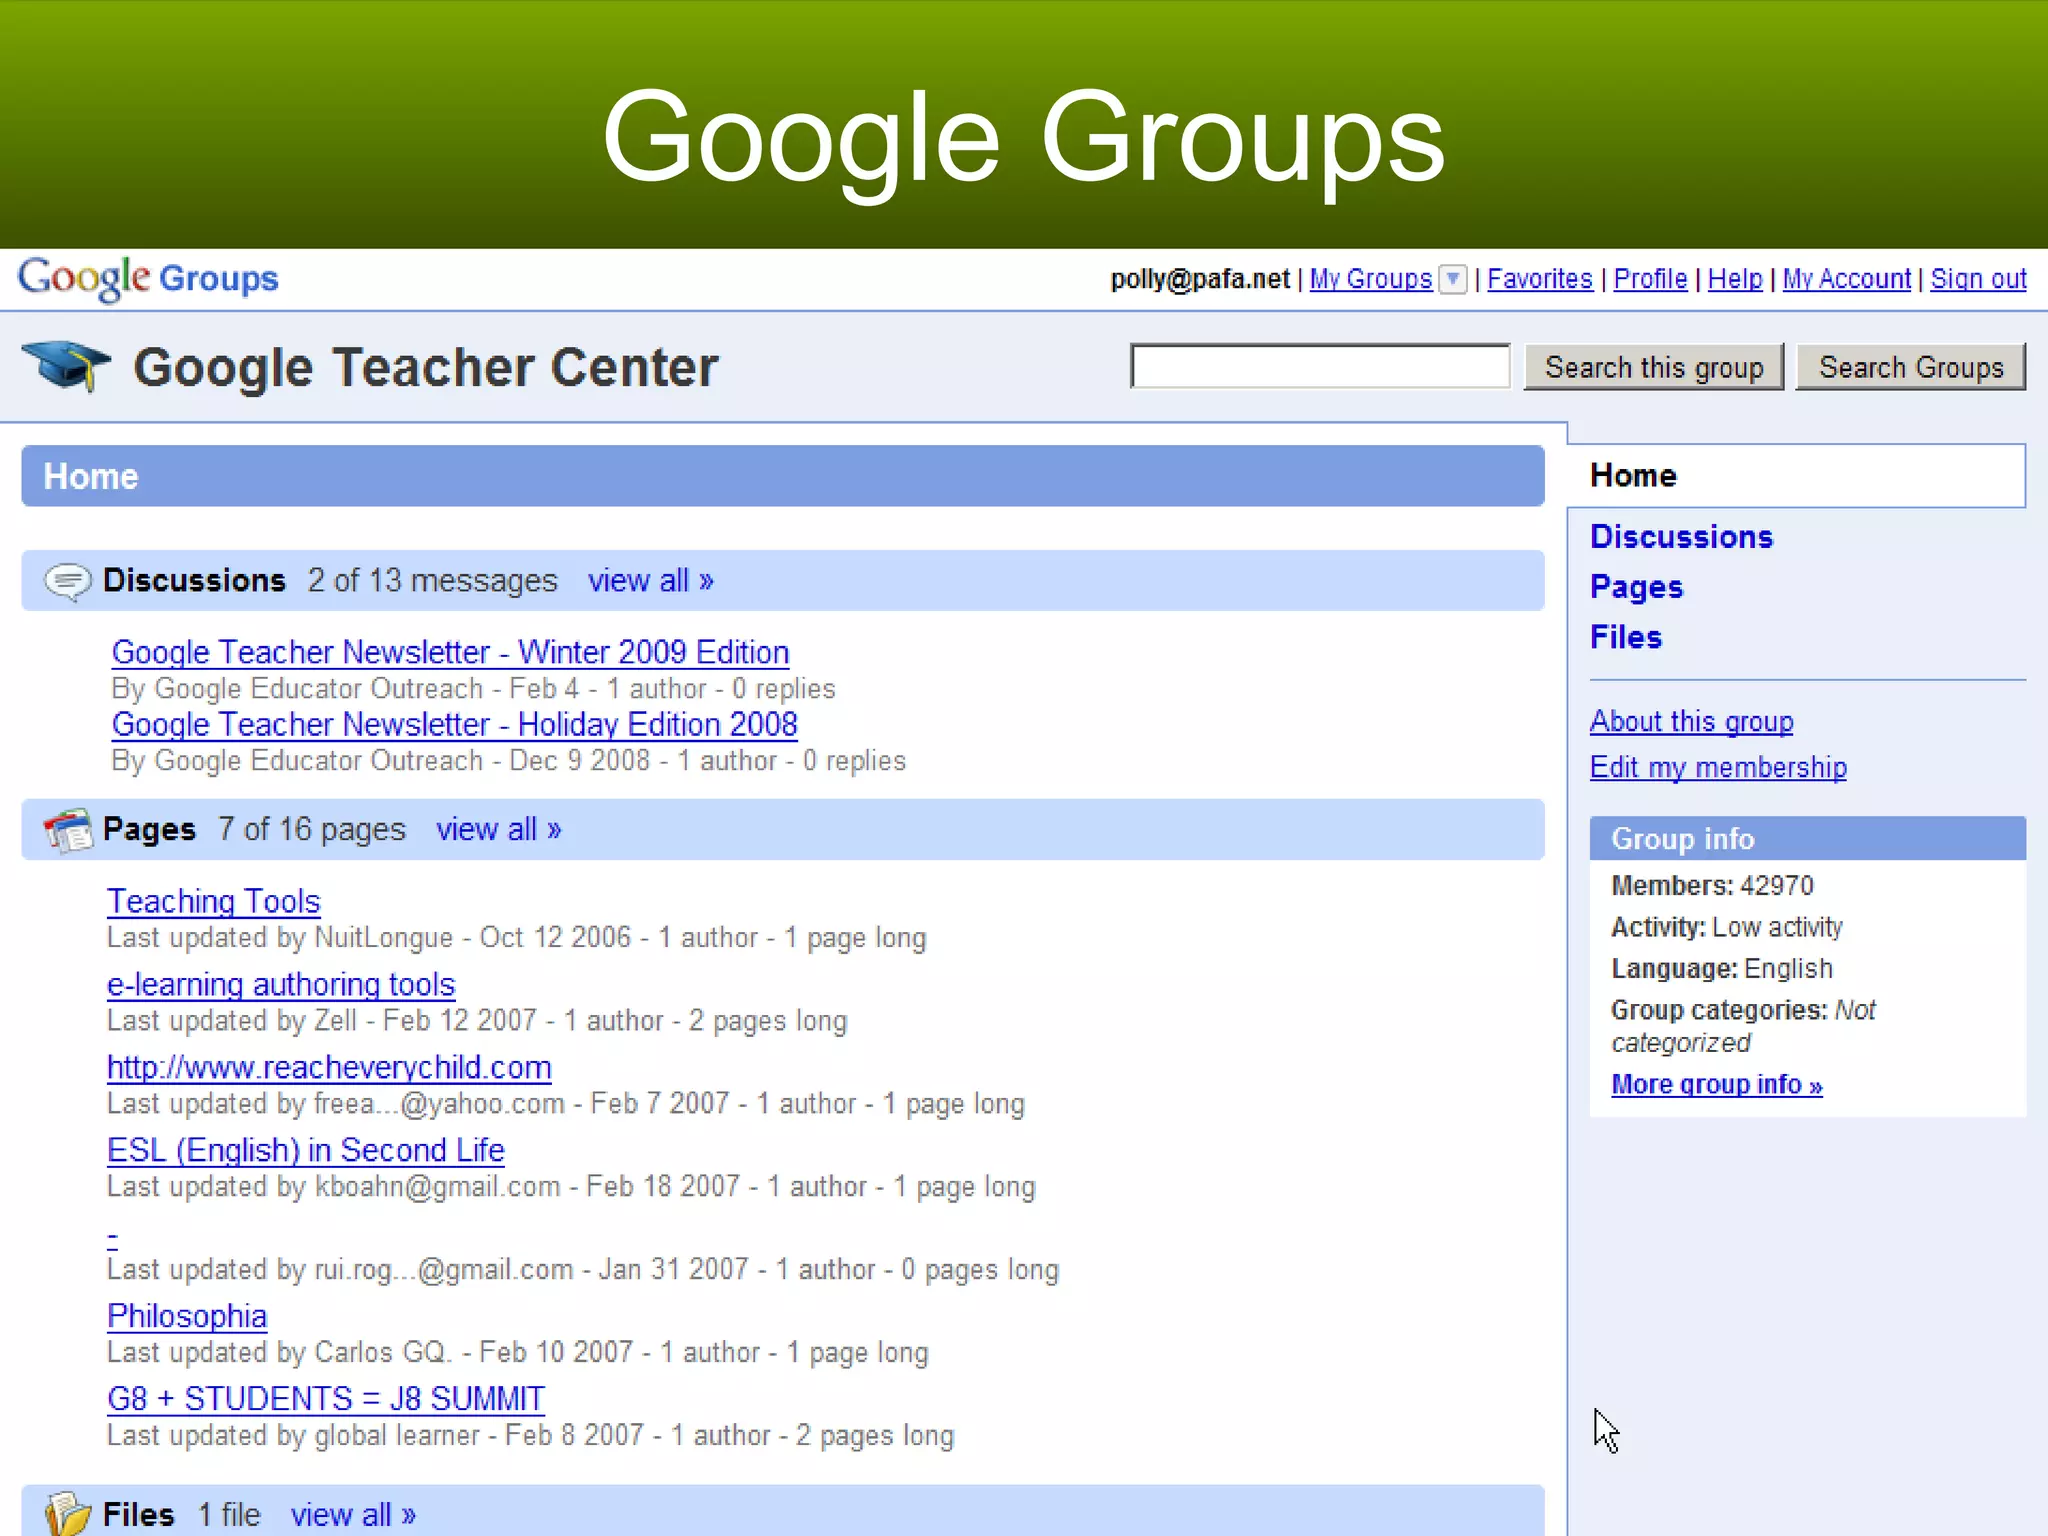Open Newsletter Winter 2009 Edition discussion
2048x1536 pixels.
click(x=451, y=653)
